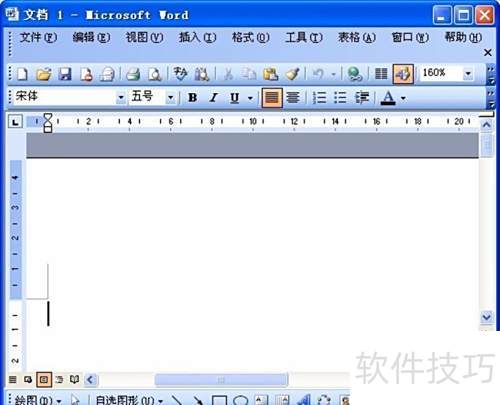Open the 窗口(W) menu
Screen dimensions: 500x405
click(410, 37)
